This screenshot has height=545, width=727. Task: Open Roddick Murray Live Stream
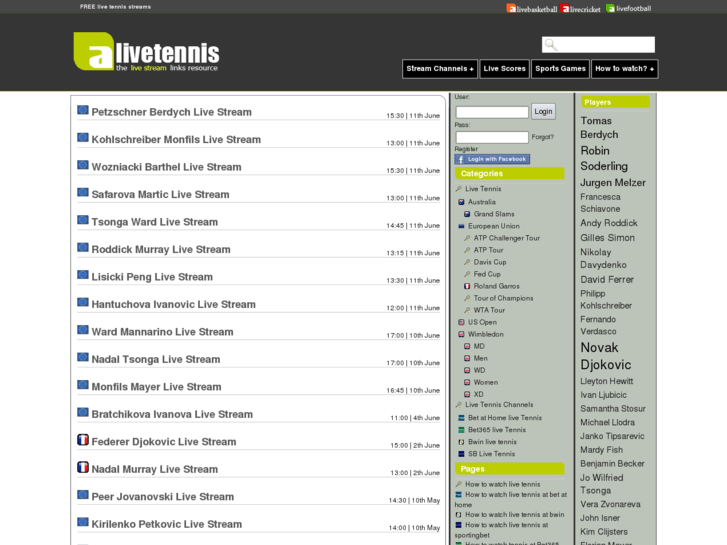point(161,250)
